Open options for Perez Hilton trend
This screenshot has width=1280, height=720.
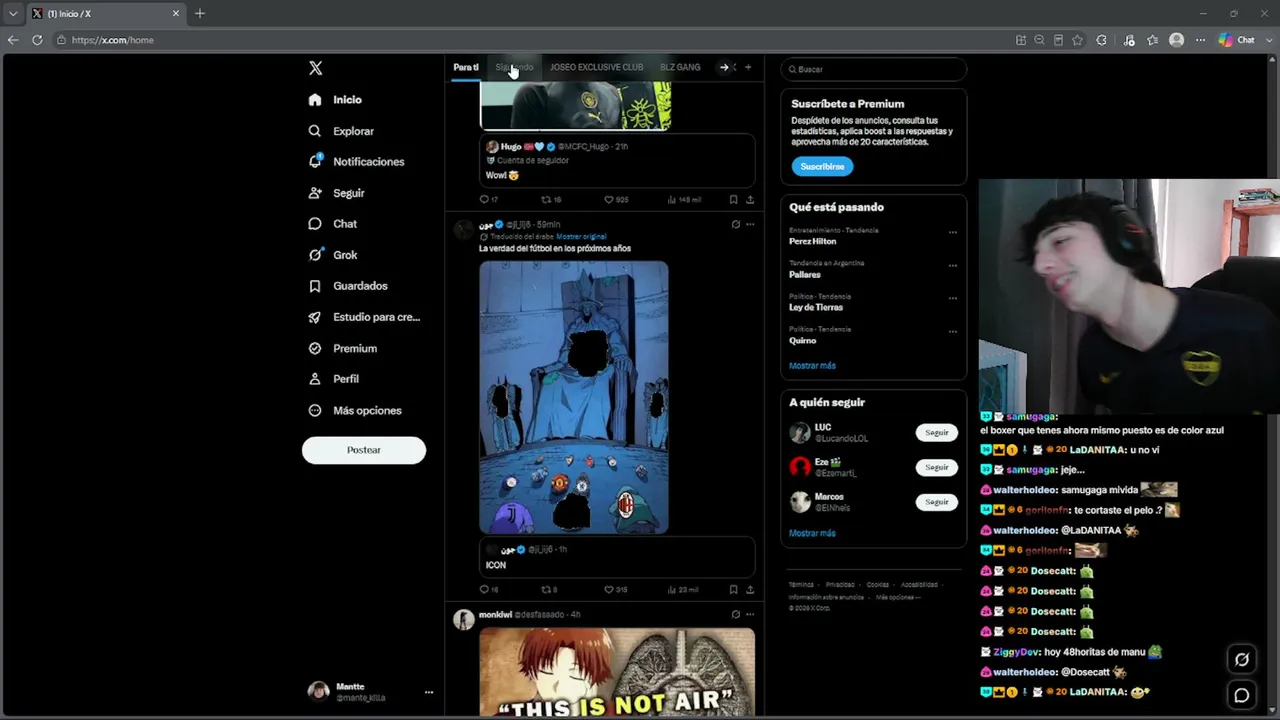coord(952,232)
